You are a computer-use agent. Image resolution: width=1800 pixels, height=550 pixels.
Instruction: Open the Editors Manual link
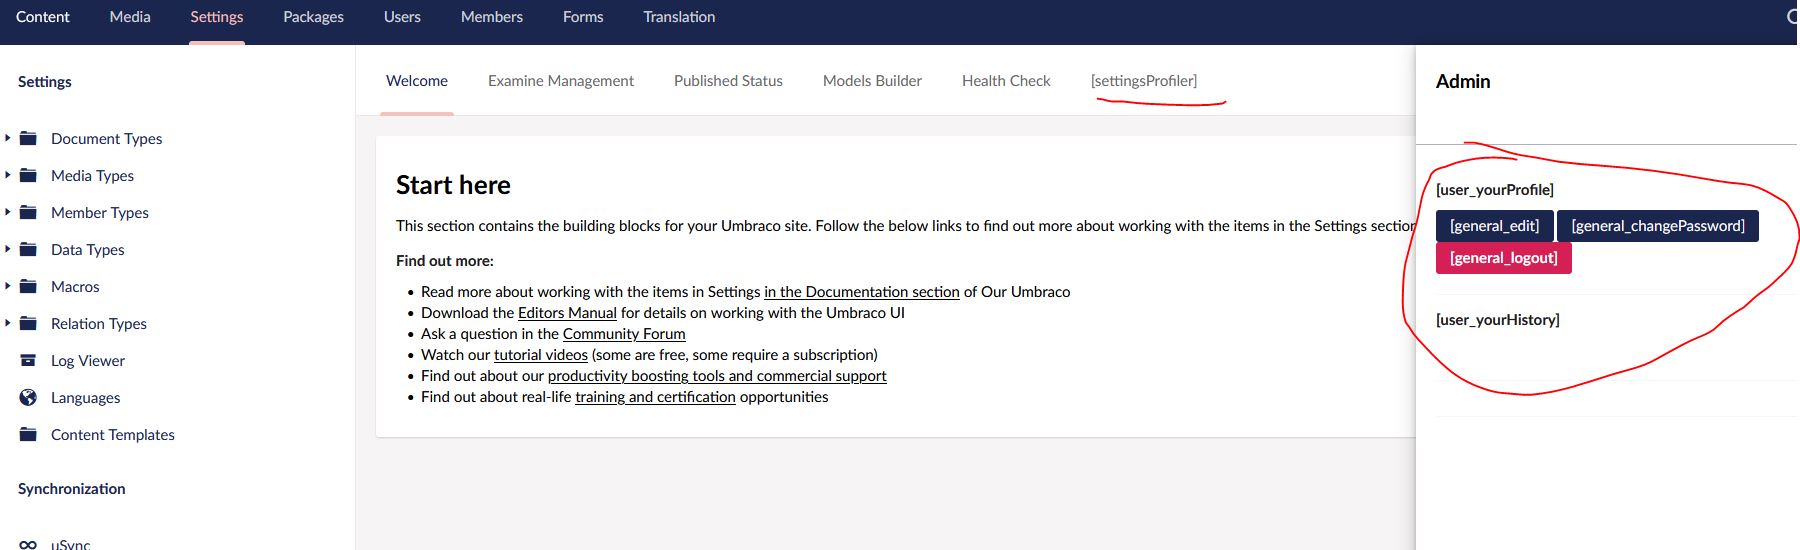tap(567, 313)
